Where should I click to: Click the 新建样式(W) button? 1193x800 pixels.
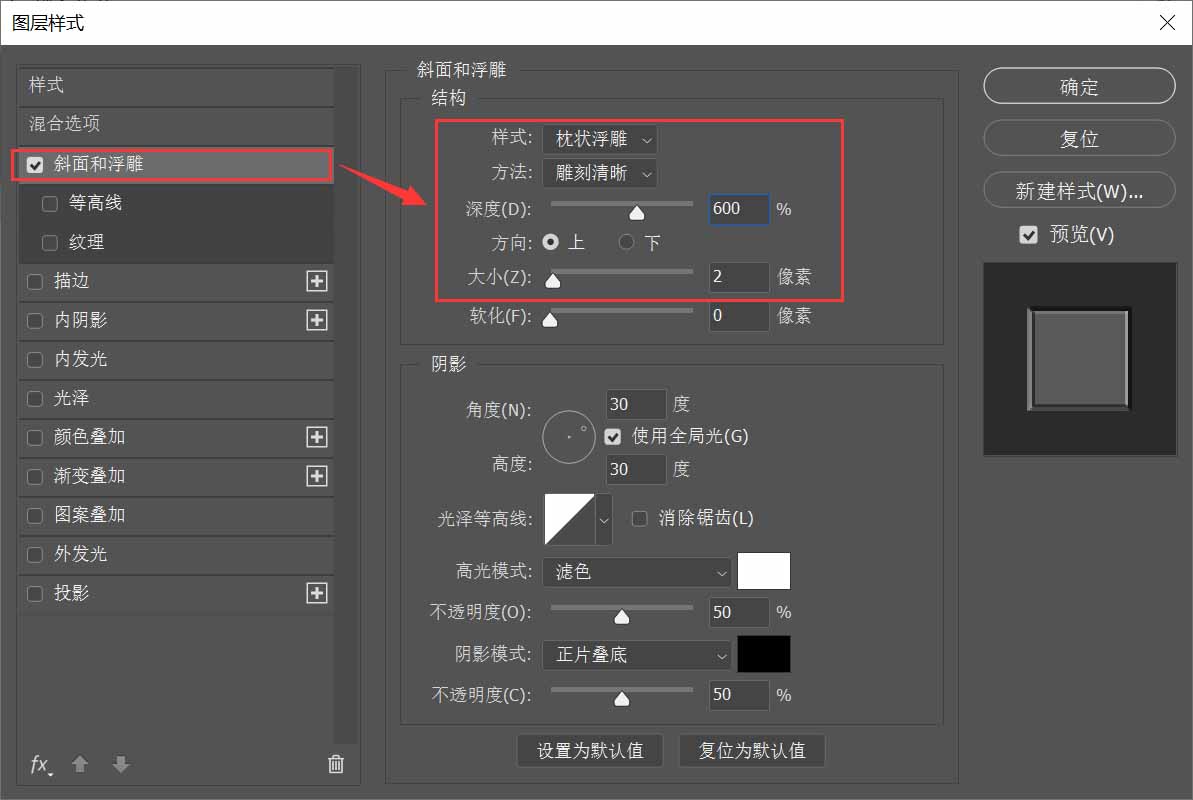[1079, 190]
